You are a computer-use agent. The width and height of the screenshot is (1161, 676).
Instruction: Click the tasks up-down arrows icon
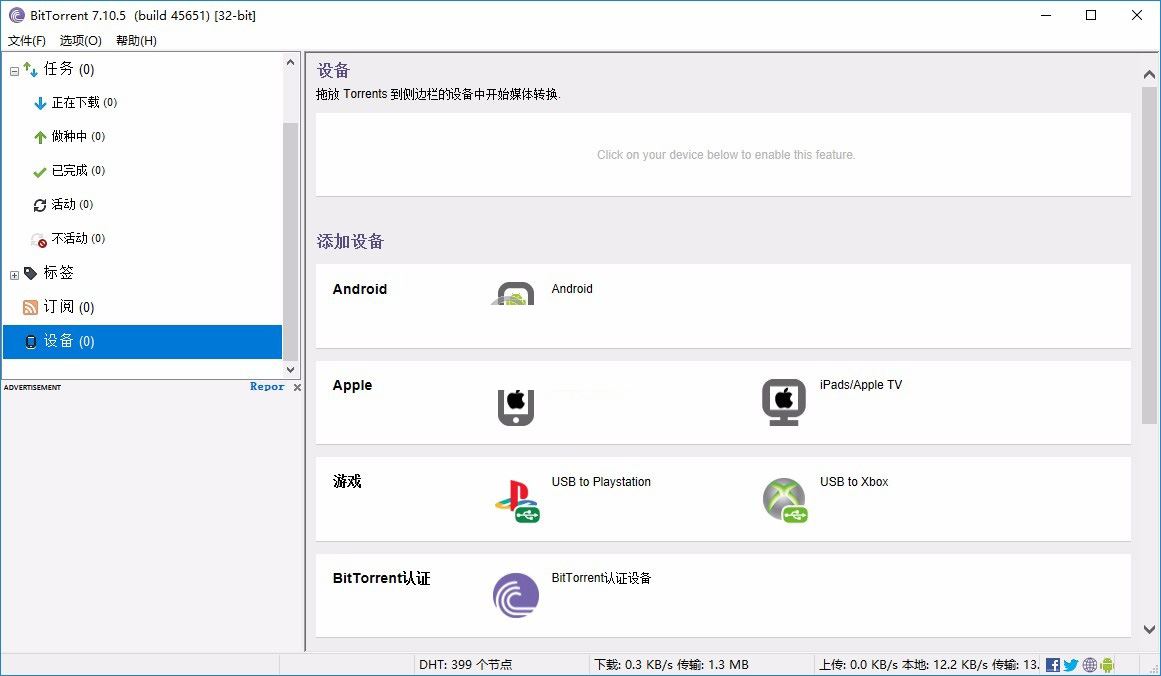click(30, 70)
